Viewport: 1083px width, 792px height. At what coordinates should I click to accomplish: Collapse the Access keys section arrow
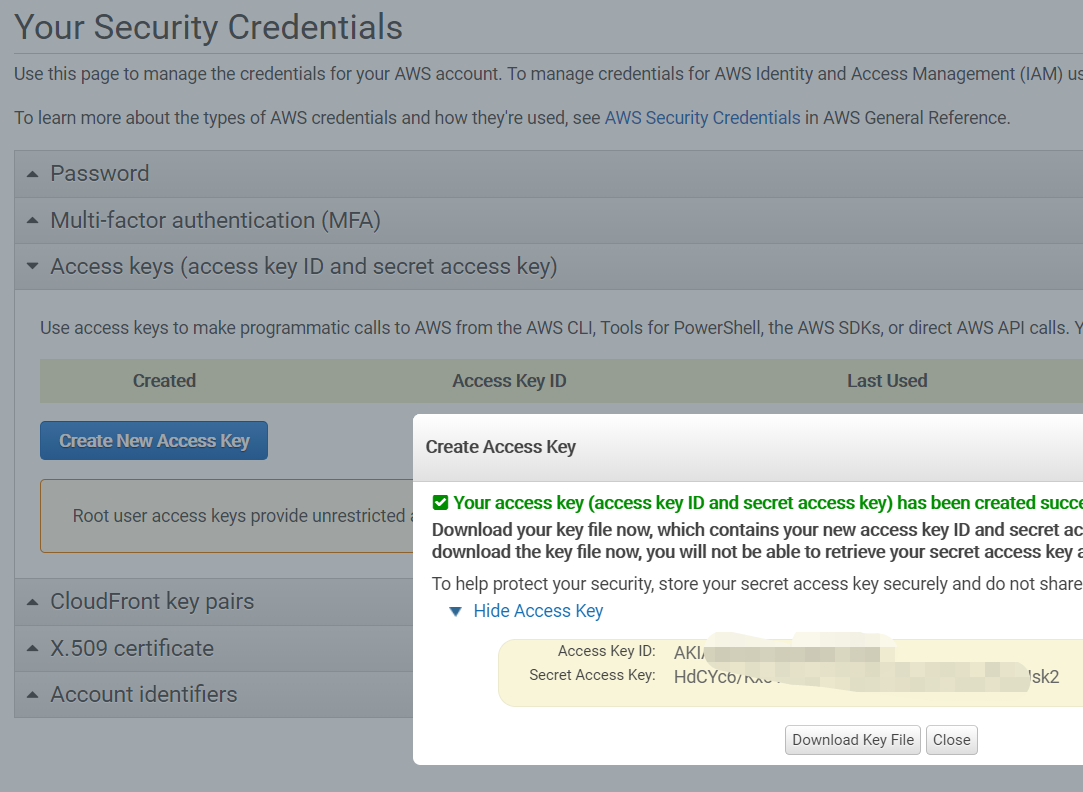click(32, 267)
